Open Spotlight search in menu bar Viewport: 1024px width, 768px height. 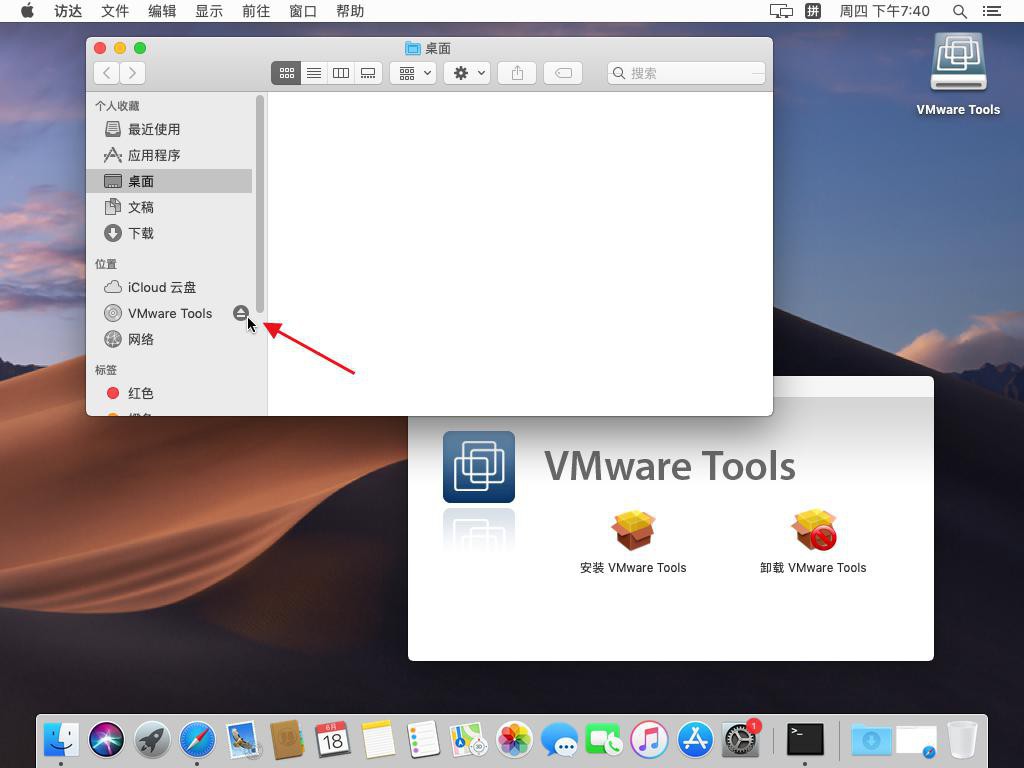[x=959, y=11]
